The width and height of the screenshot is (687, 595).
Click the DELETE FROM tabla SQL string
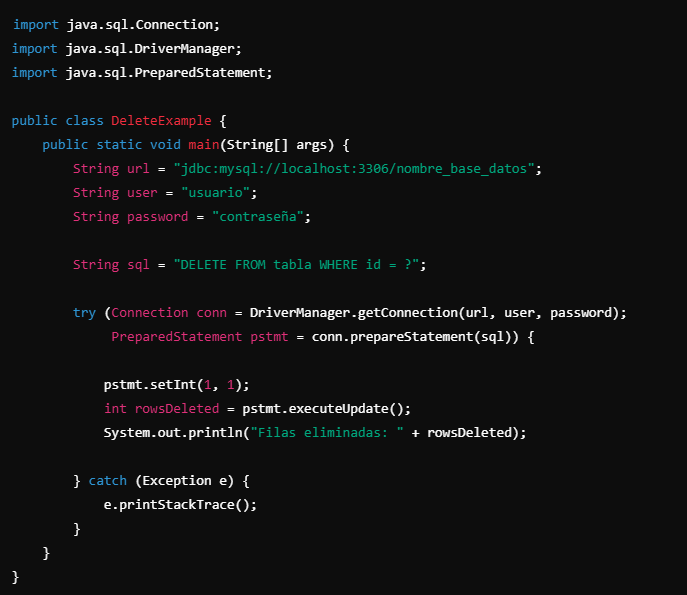(296, 265)
